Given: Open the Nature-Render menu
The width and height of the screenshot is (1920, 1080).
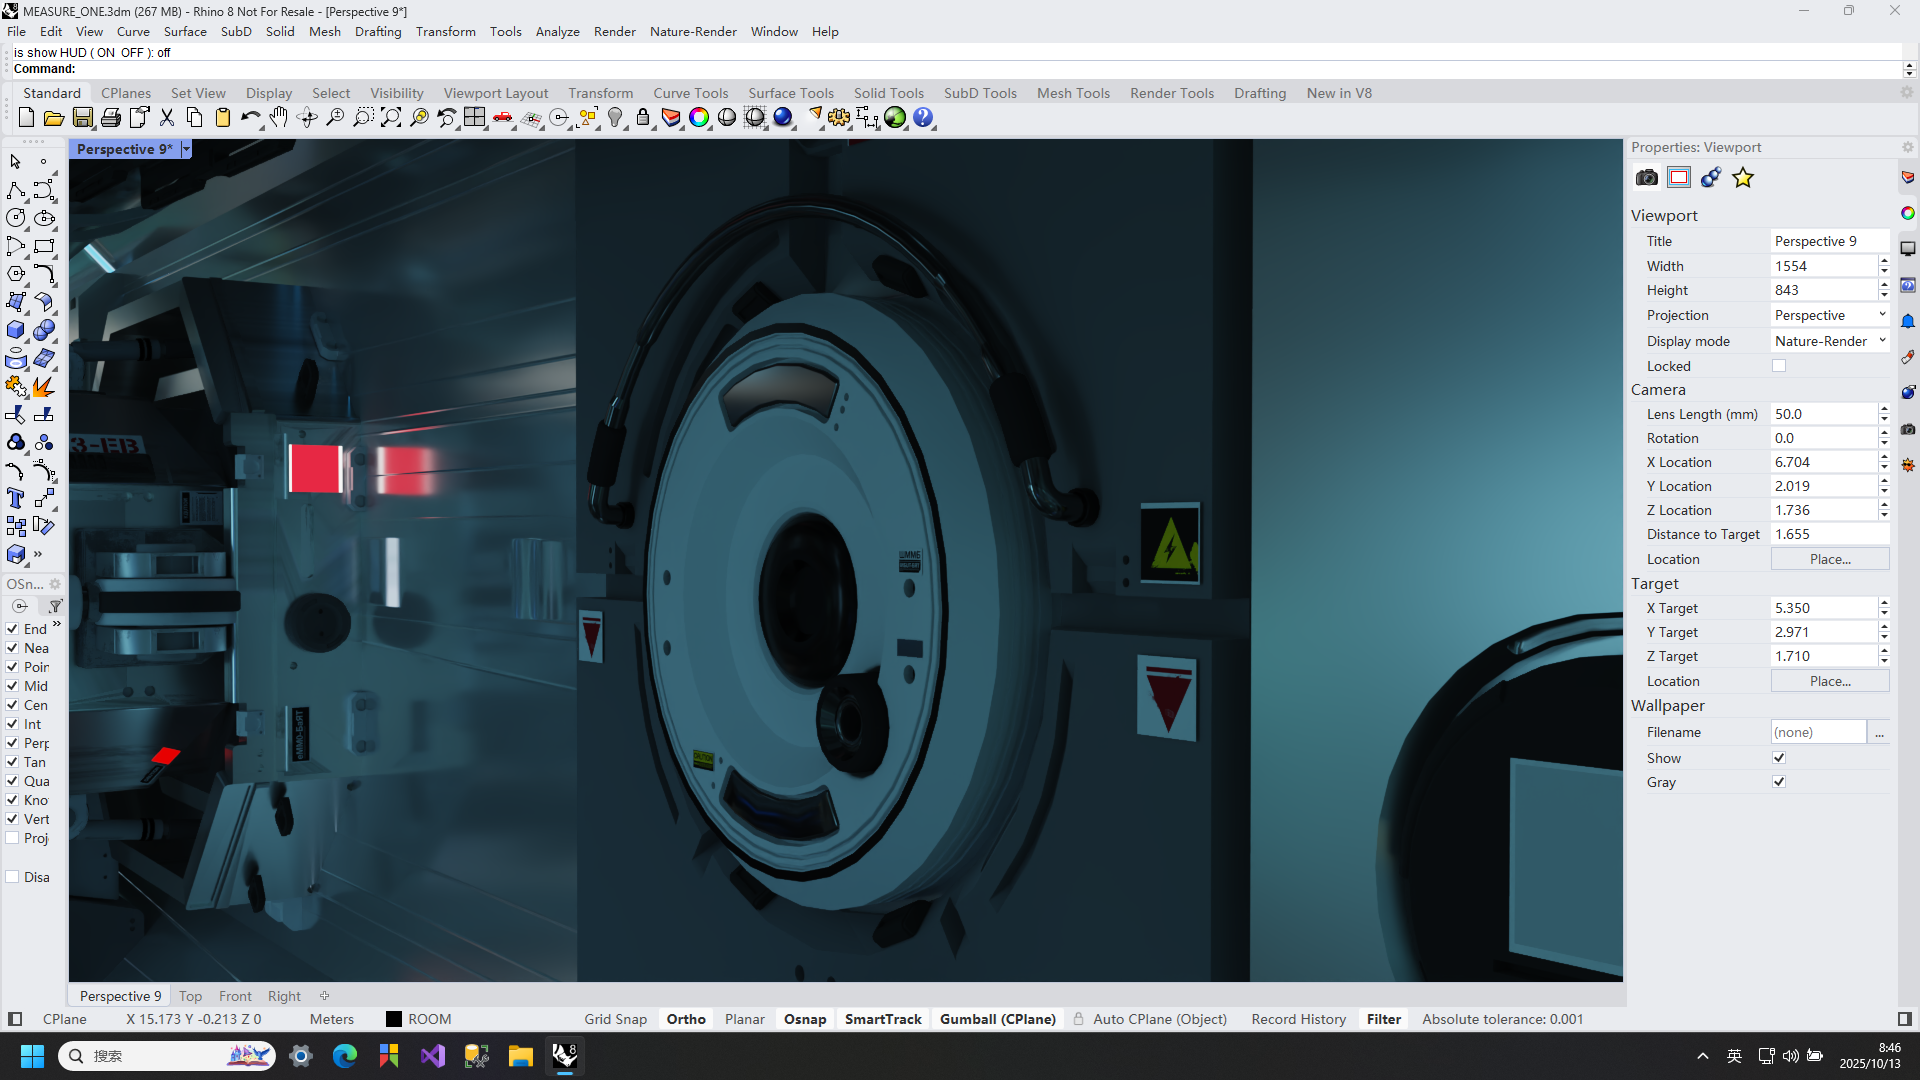Looking at the screenshot, I should point(692,31).
